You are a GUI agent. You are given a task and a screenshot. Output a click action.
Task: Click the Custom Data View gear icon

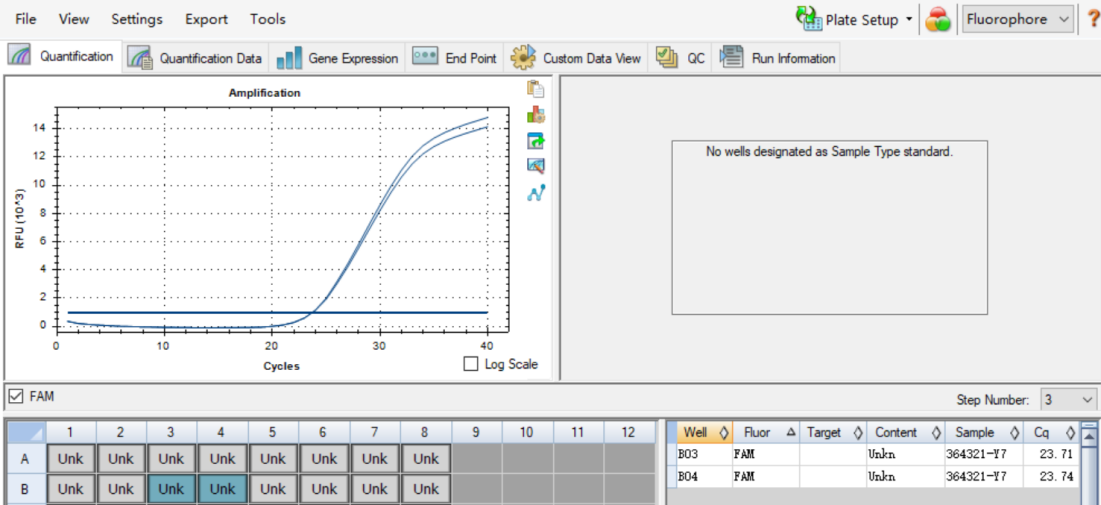pos(523,58)
